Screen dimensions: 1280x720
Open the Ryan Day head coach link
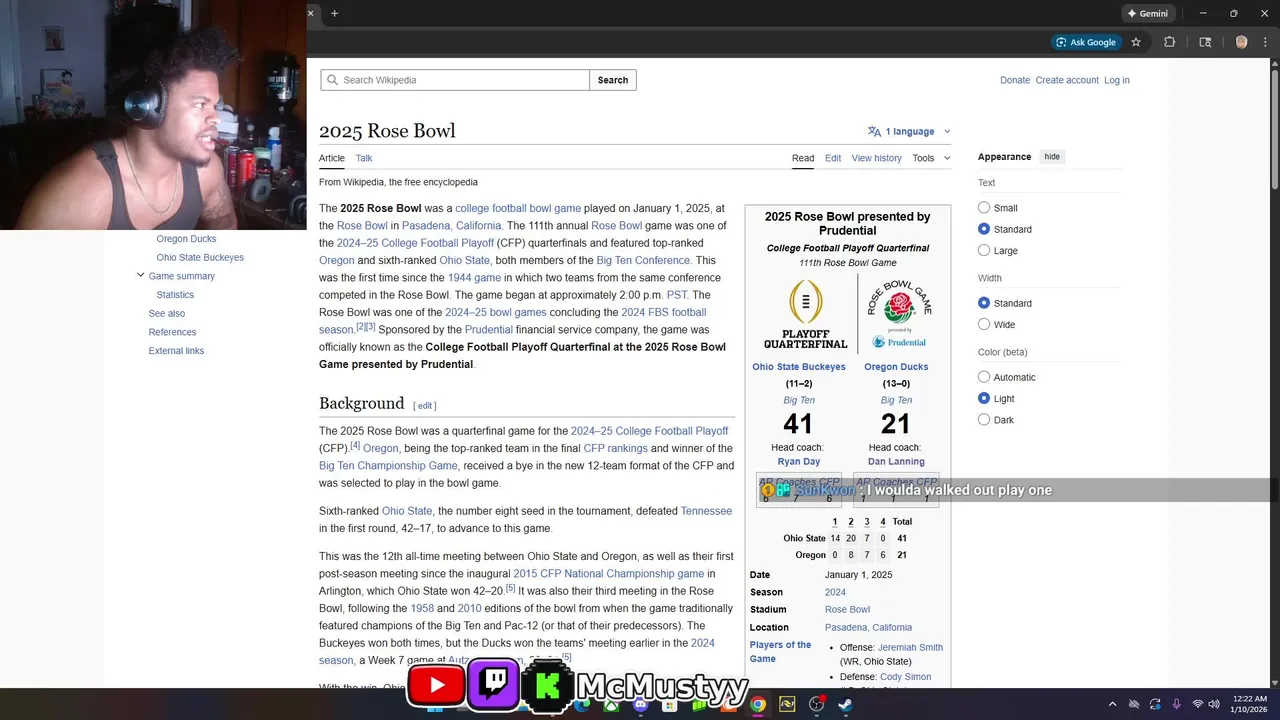coord(799,462)
